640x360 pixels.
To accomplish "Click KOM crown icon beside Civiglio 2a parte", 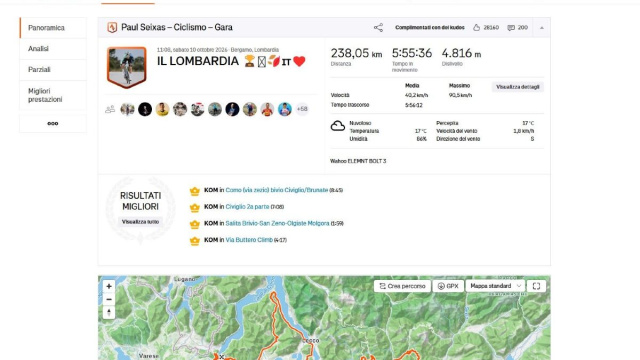I will pos(195,207).
